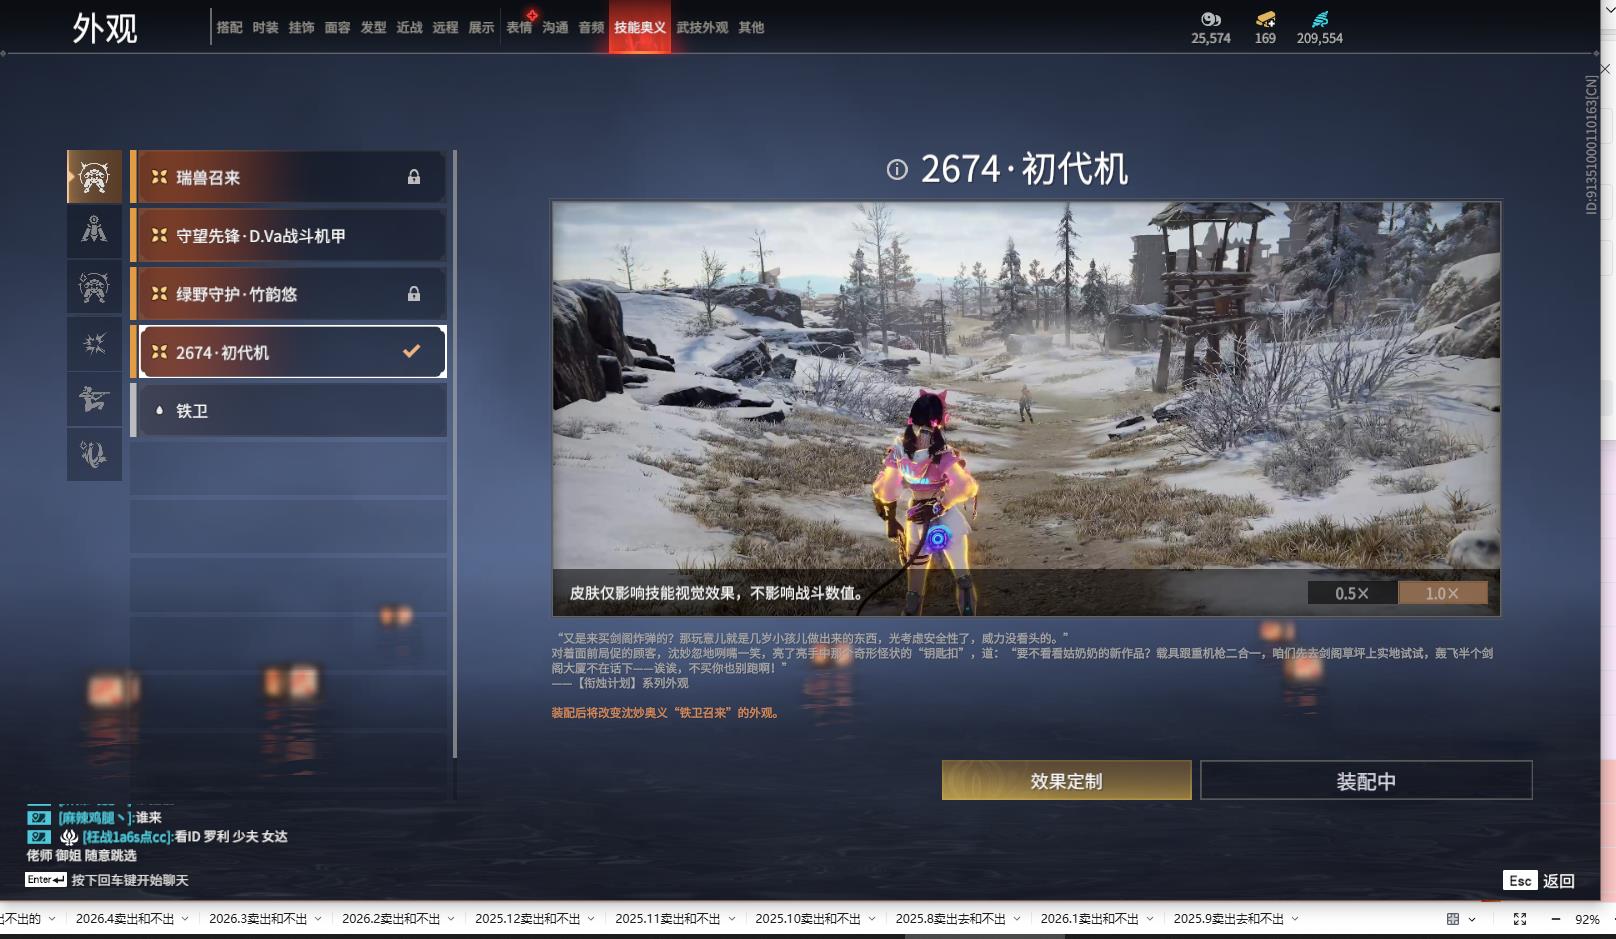
Task: Open spreadsheet grid view icon in status bar
Action: coord(1453,919)
